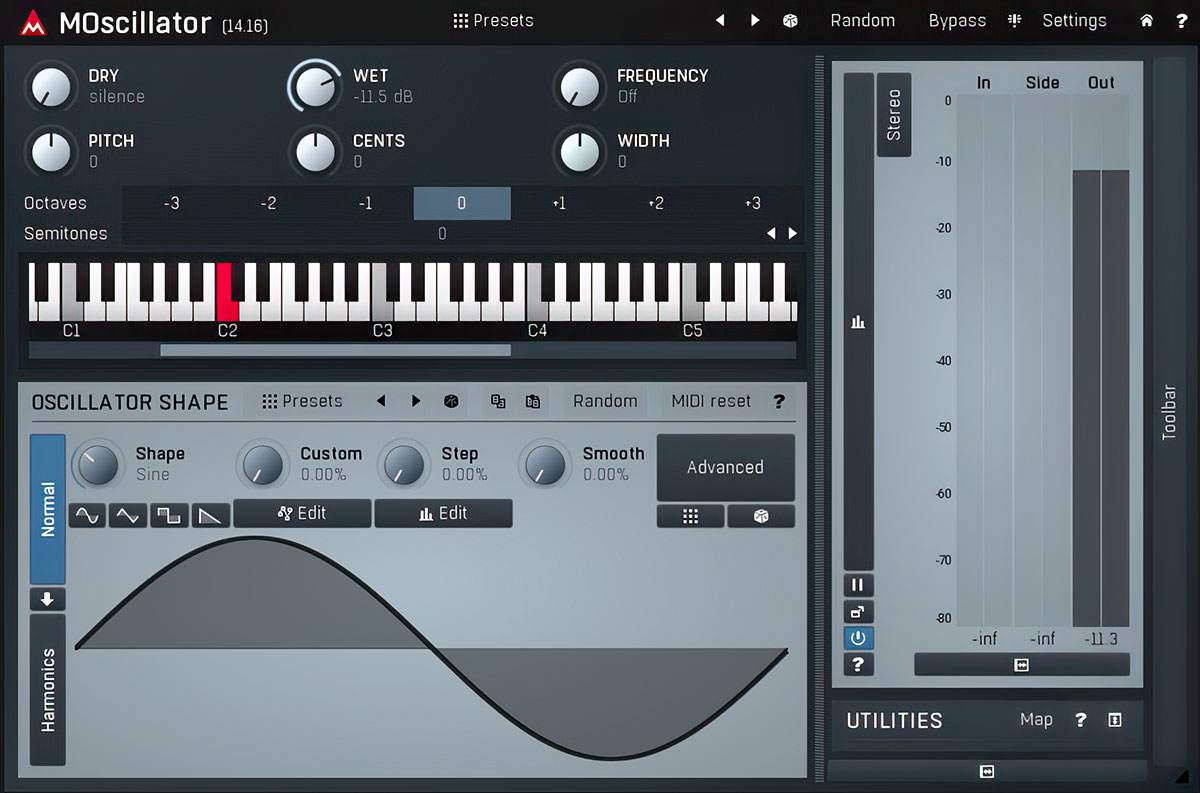Screen dimensions: 1200x793
Task: Open Oscillator Shape Presets menu
Action: (302, 401)
